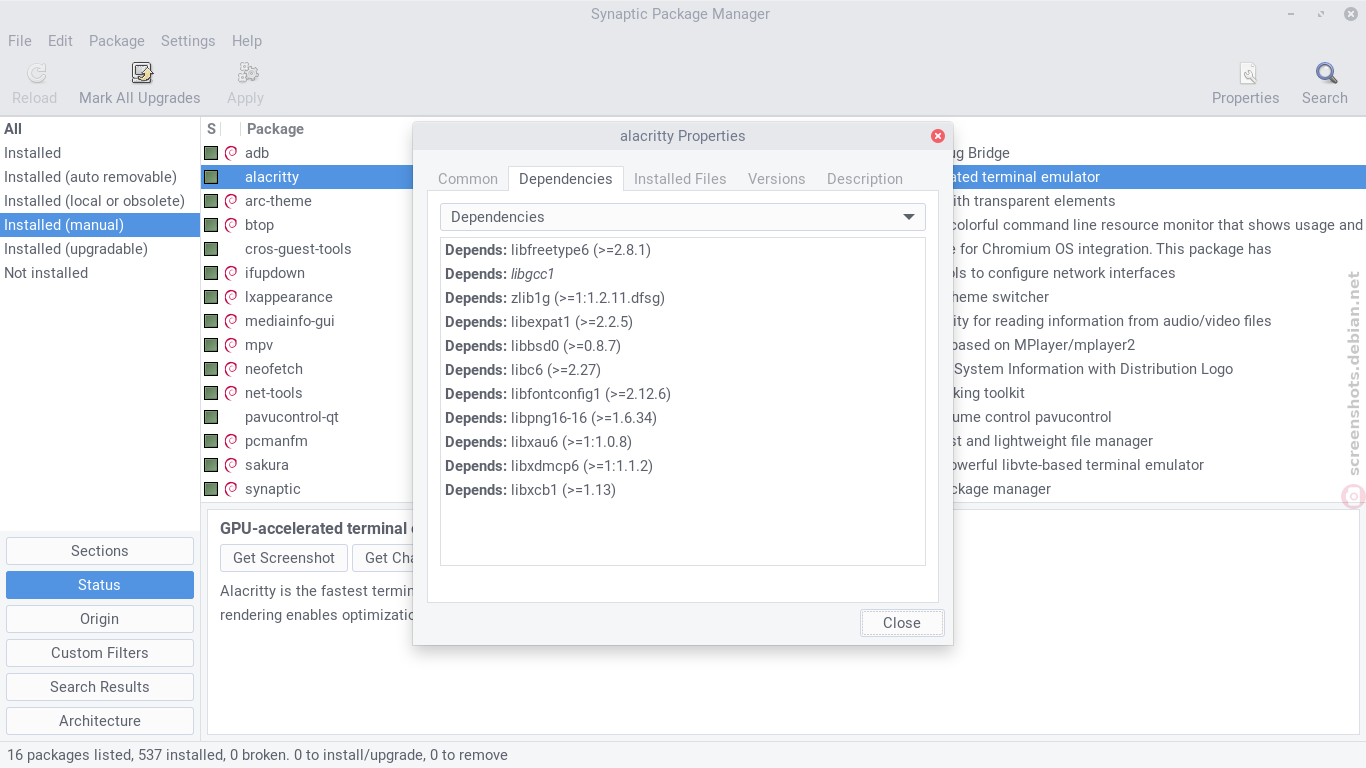Click the Sections filter button
This screenshot has width=1366, height=768.
click(x=100, y=551)
